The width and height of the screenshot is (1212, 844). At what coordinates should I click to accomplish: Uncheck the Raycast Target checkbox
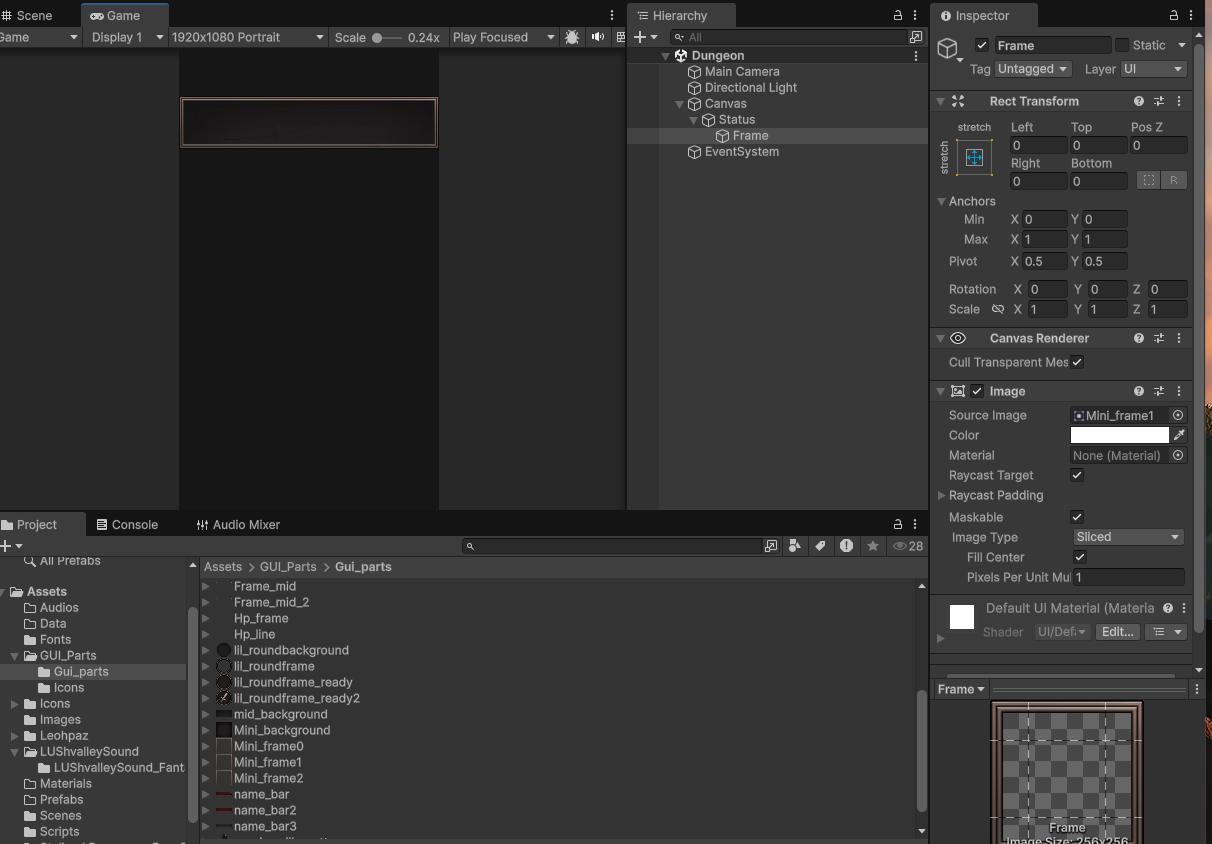point(1077,475)
